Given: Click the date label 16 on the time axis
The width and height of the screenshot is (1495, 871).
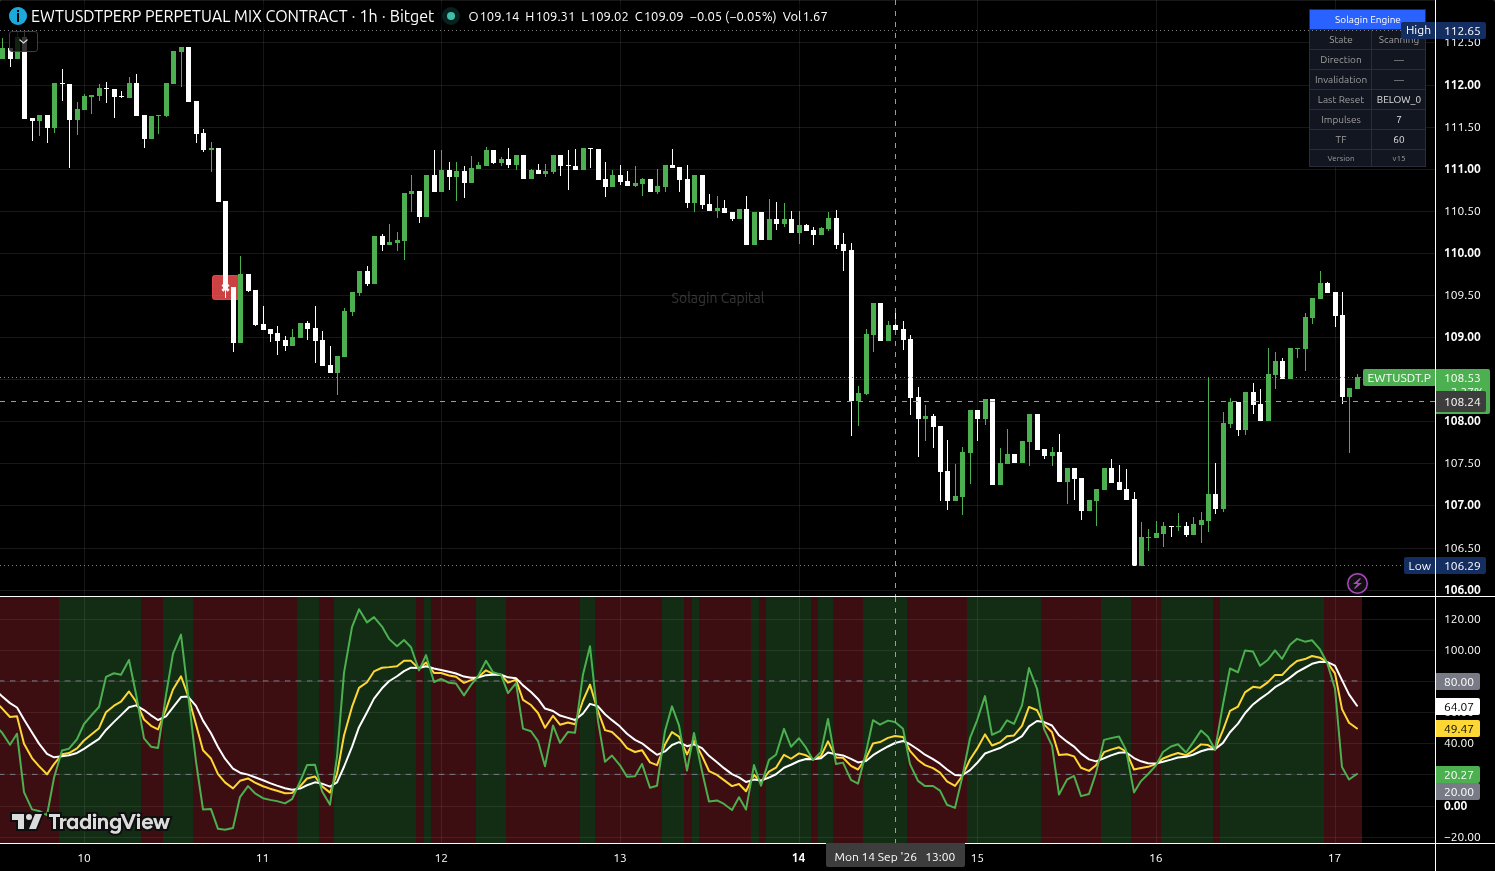Looking at the screenshot, I should pos(1156,858).
